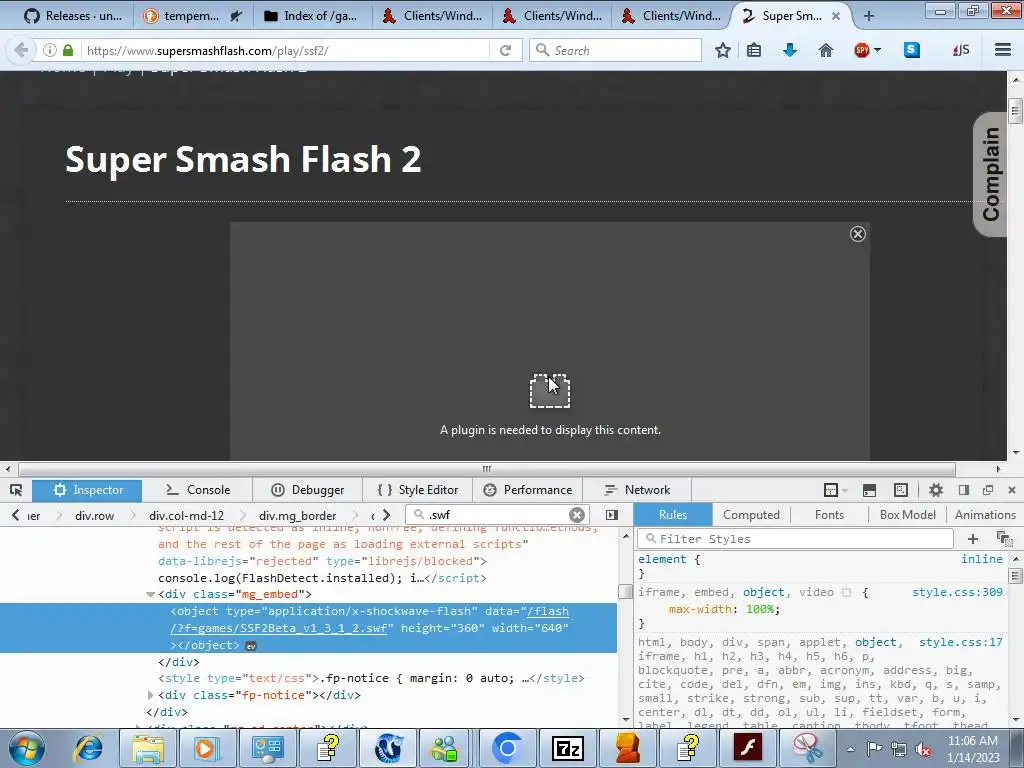Click the inline source label
This screenshot has height=768, width=1024.
(982, 558)
